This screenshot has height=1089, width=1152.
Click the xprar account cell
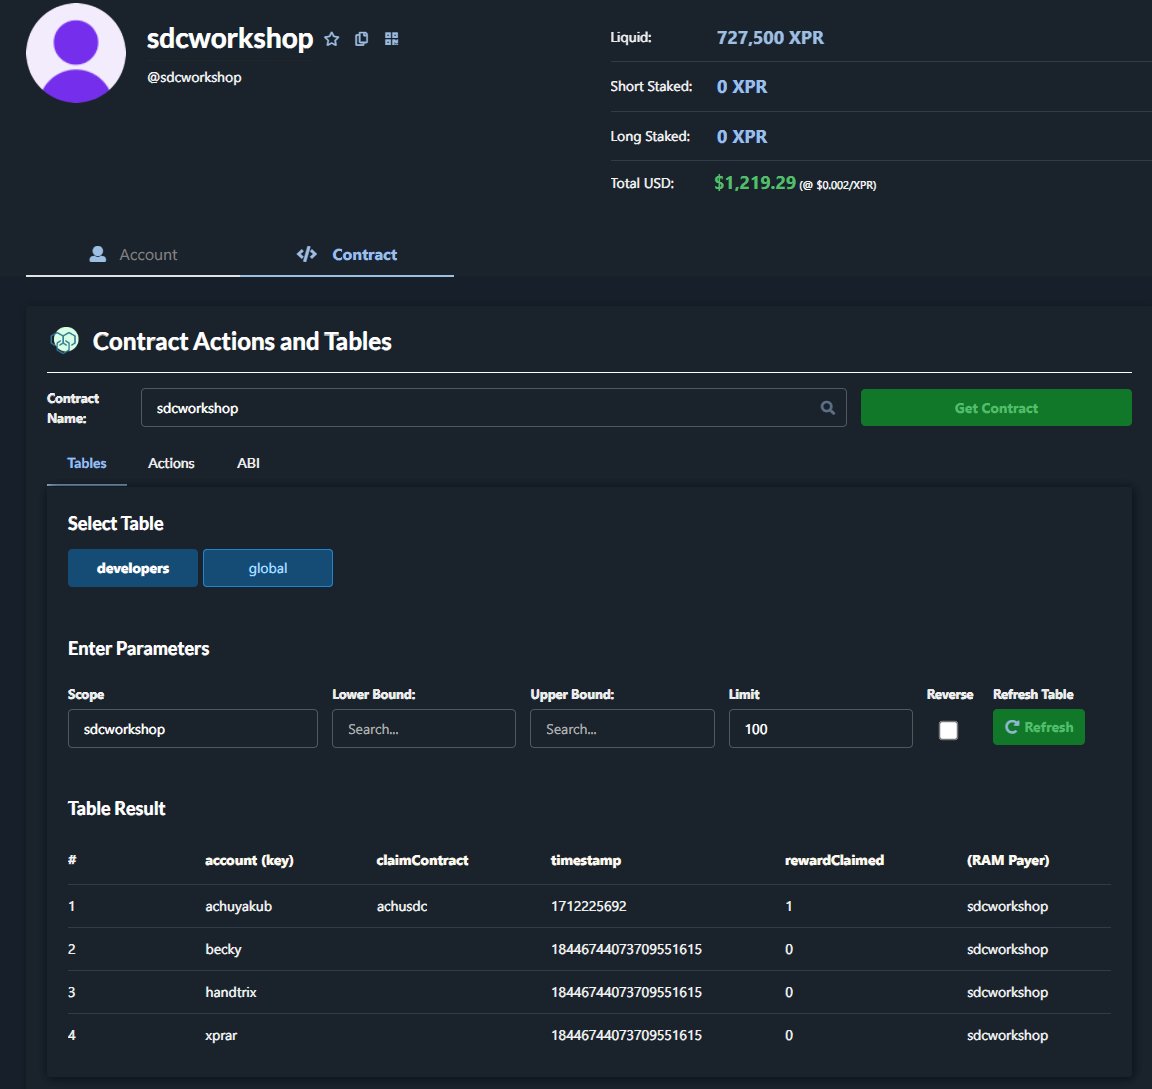tap(221, 1035)
